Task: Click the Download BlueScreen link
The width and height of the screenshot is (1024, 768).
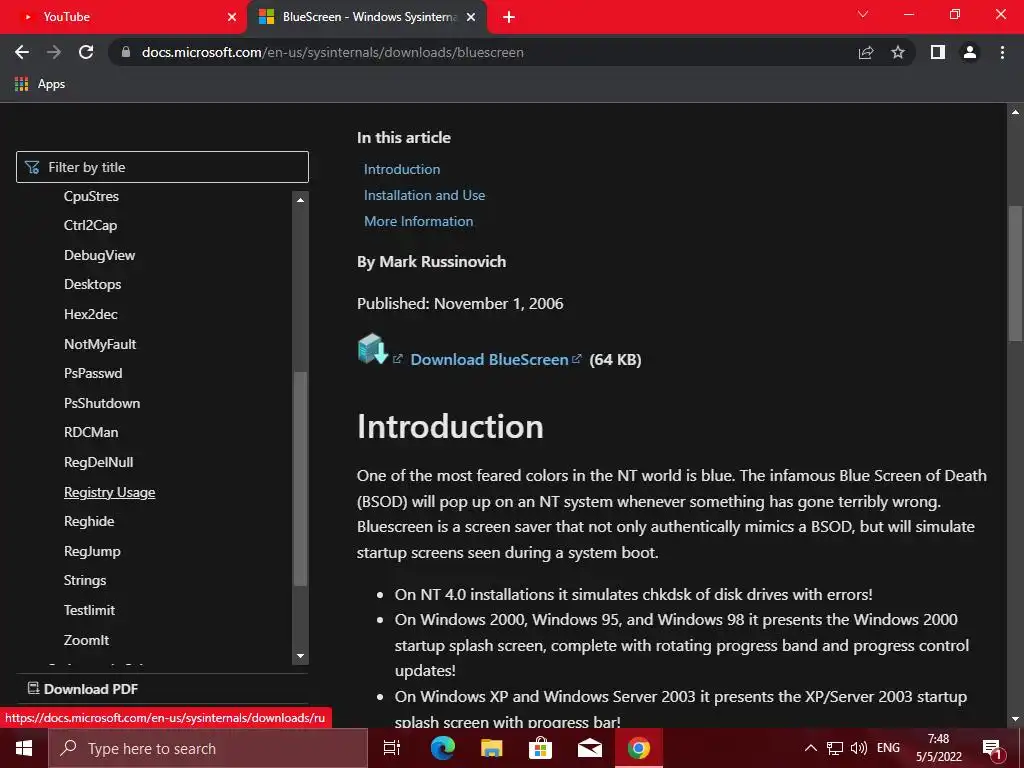Action: click(x=489, y=359)
